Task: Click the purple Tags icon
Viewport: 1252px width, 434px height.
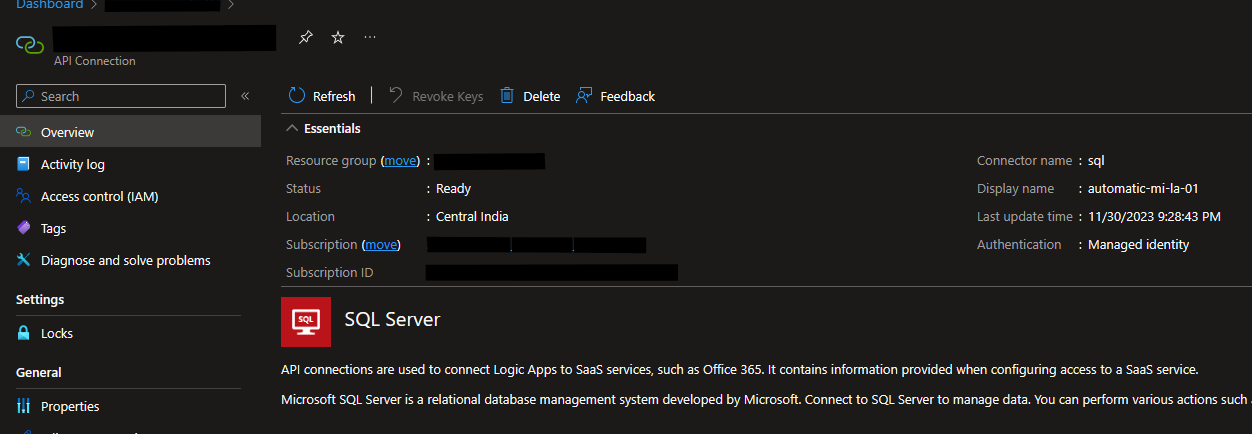Action: 24,228
